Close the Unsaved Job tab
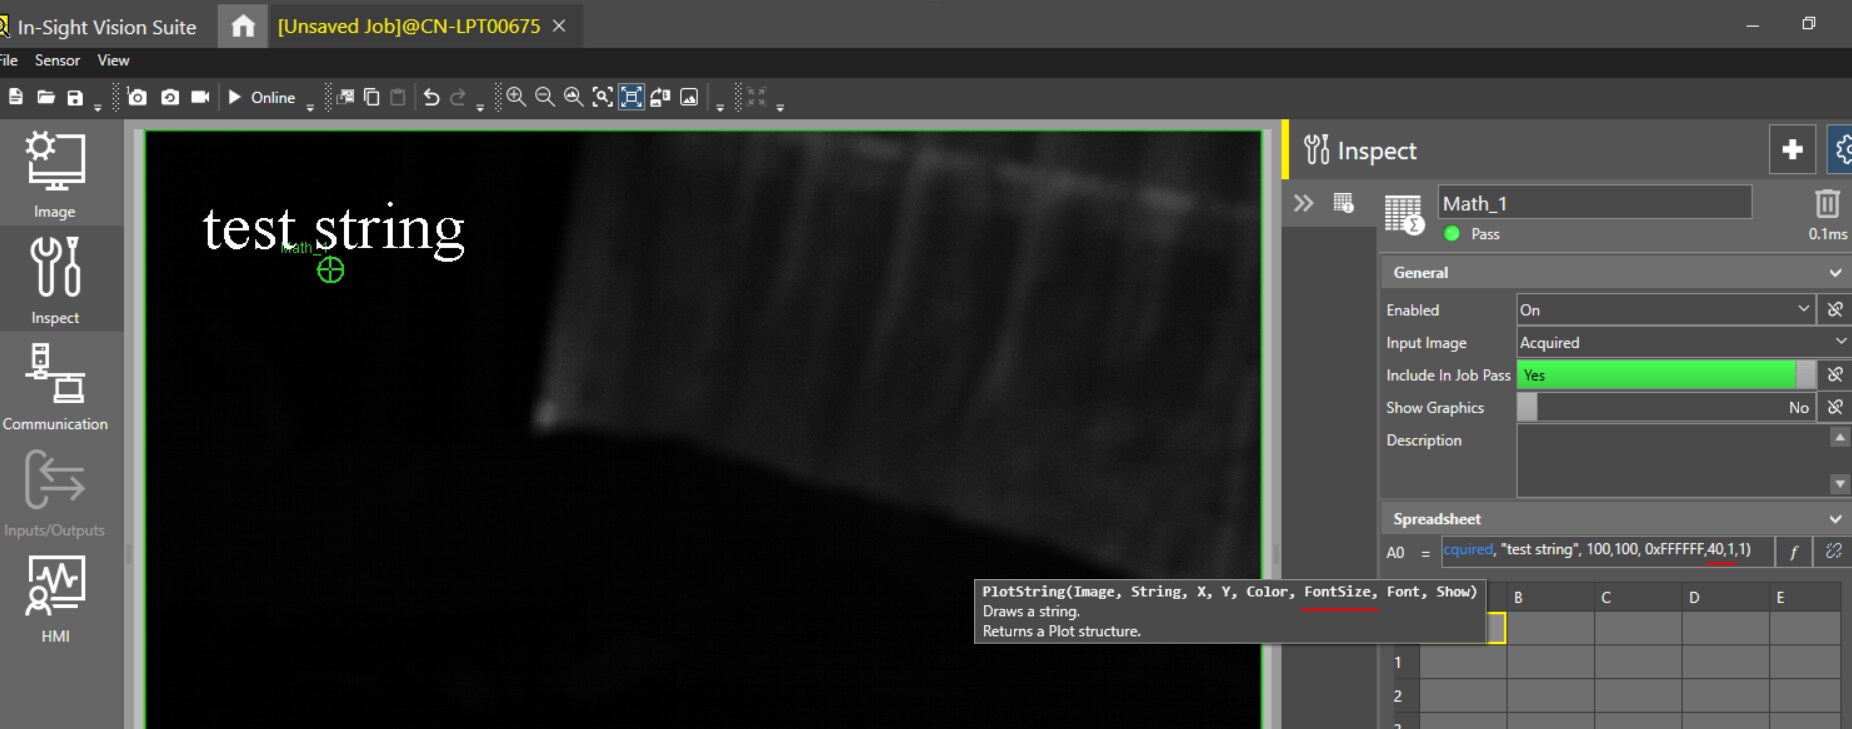This screenshot has width=1852, height=729. point(559,26)
